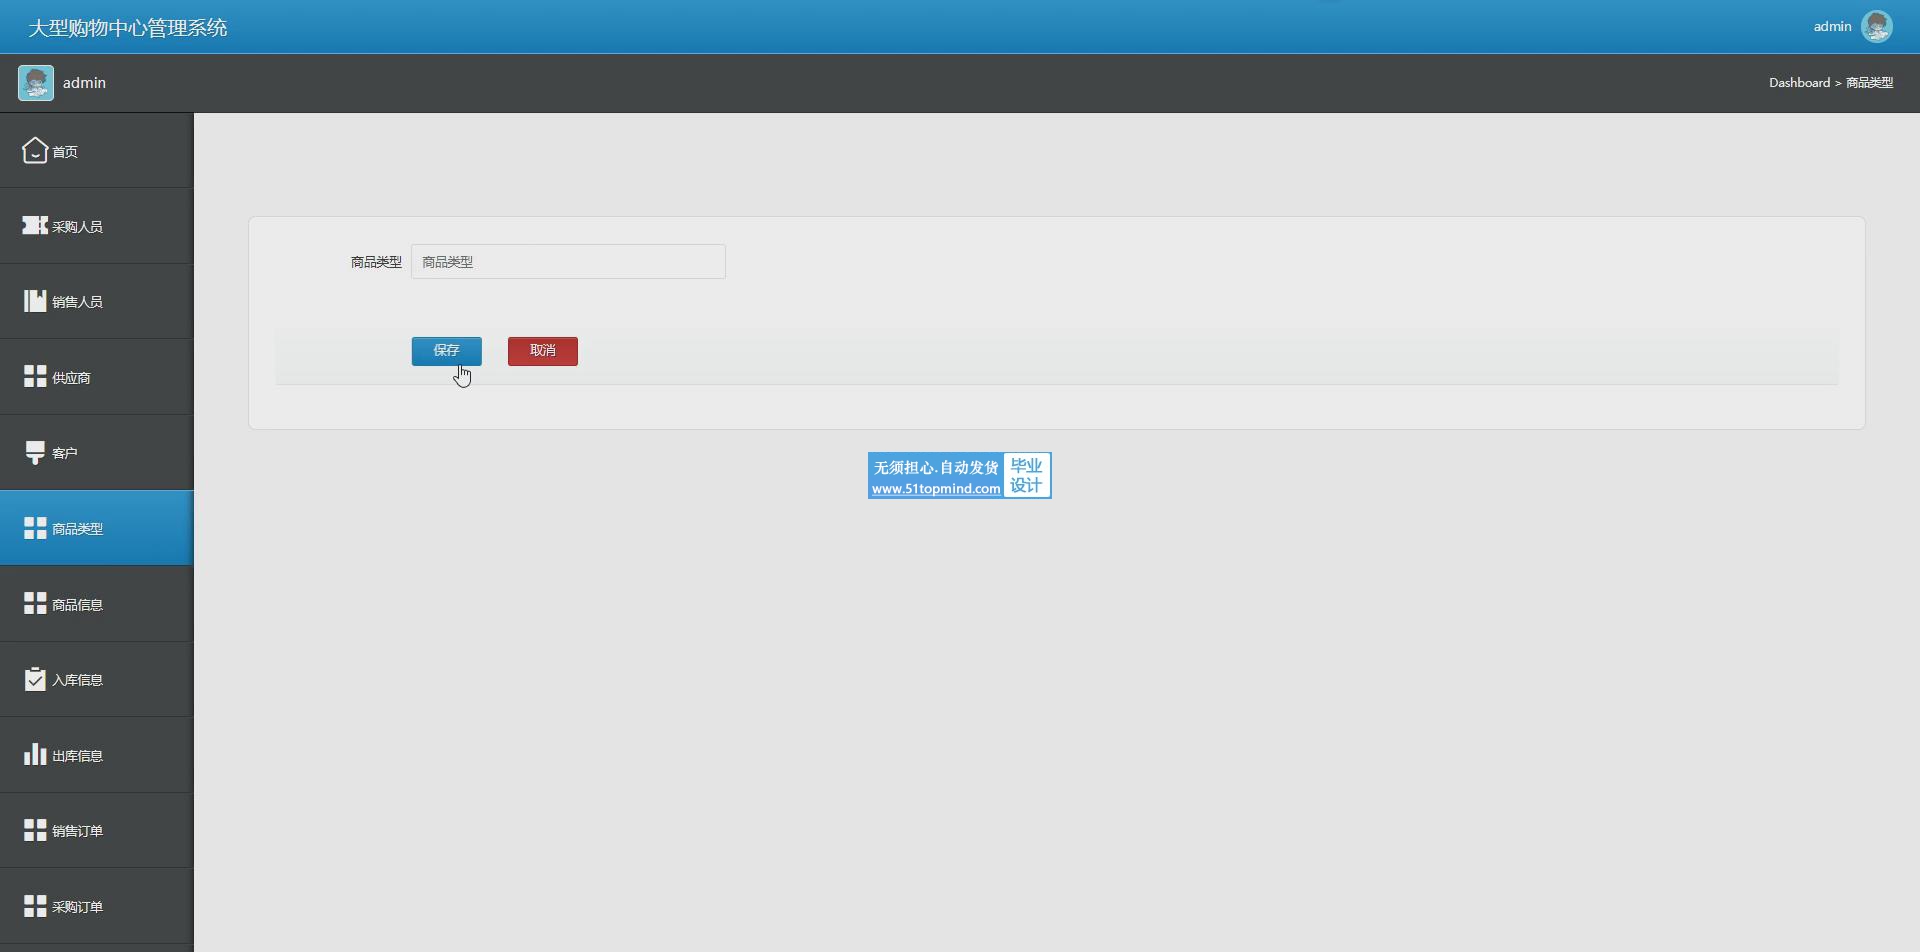Open the 商品类型 menu item

coord(77,529)
